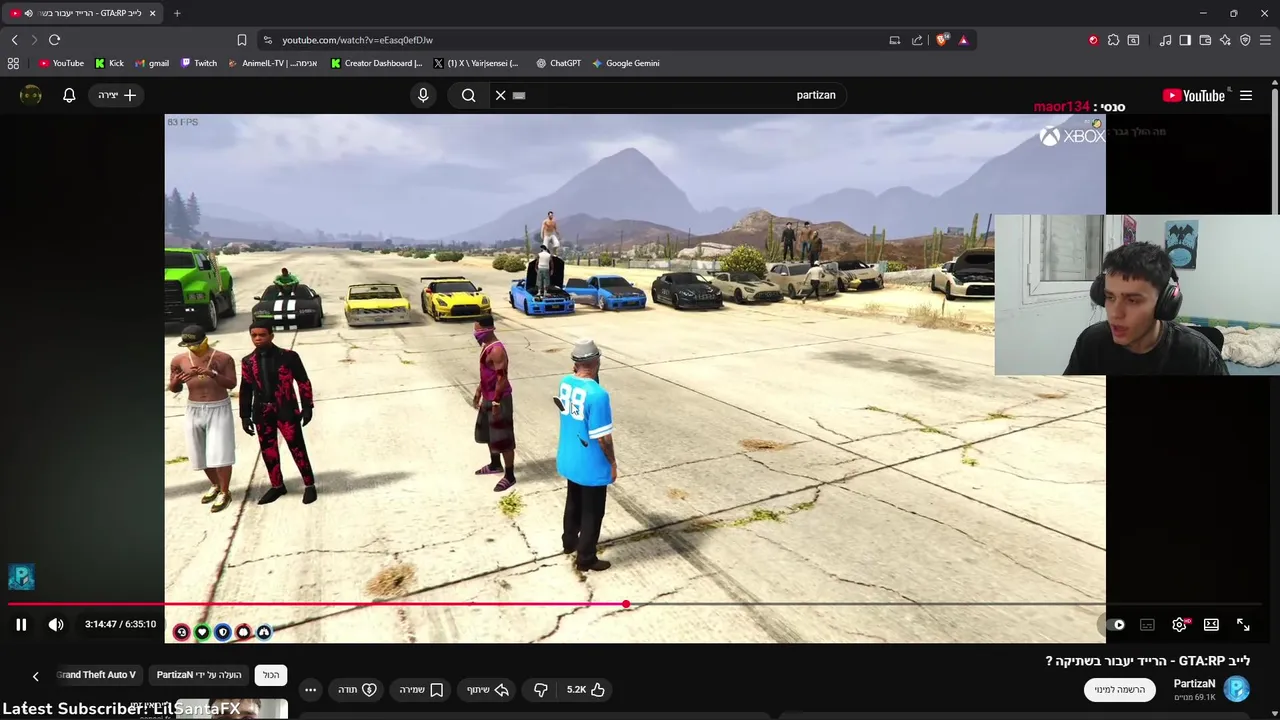Screen dimensions: 1280x720
Task: Toggle the browser sidebar panel
Action: (x=1185, y=40)
